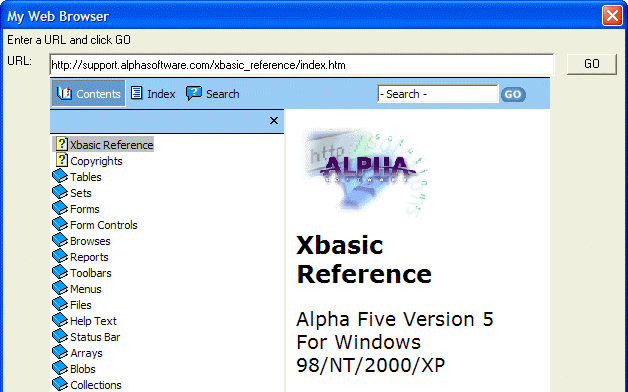Click the Tables book icon
The height and width of the screenshot is (392, 628).
coord(60,176)
